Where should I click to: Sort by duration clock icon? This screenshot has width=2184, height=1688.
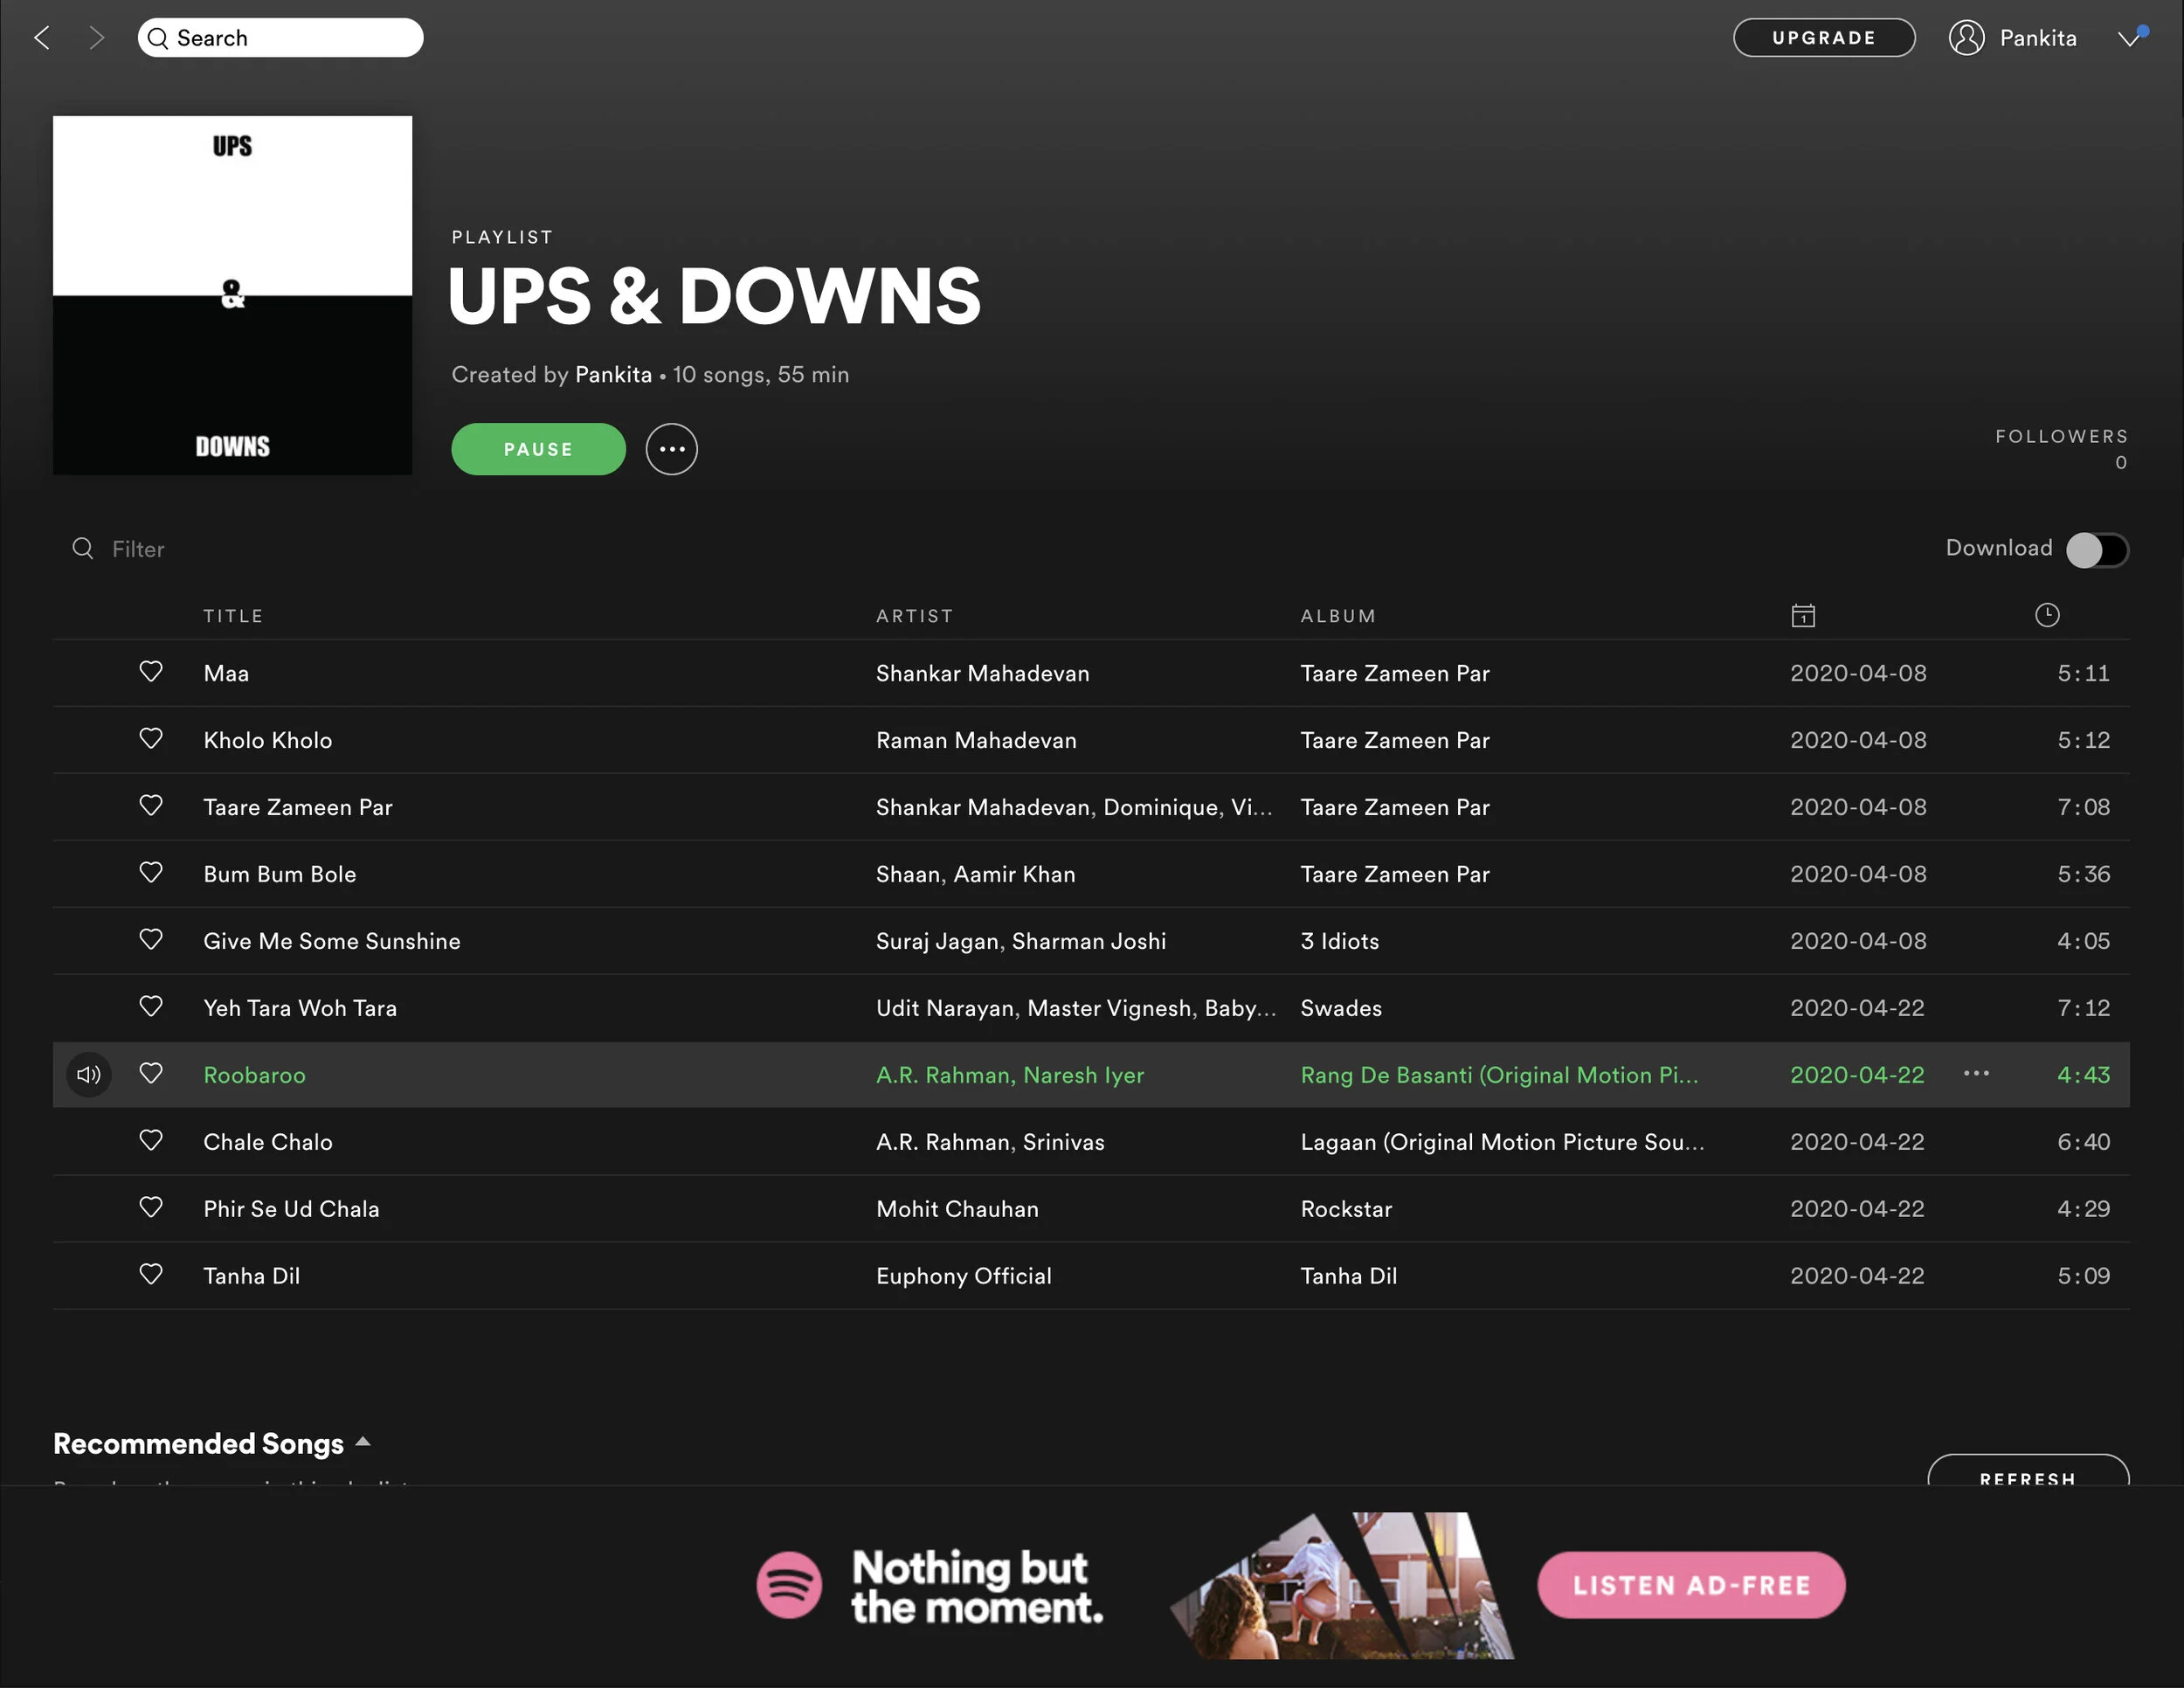(2047, 615)
